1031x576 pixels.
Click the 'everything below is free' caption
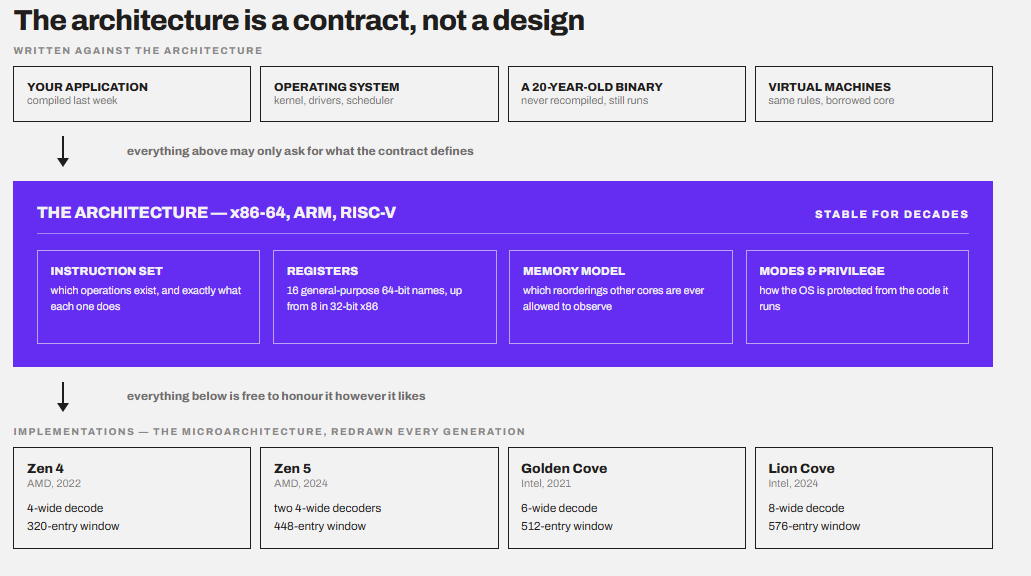pos(276,396)
